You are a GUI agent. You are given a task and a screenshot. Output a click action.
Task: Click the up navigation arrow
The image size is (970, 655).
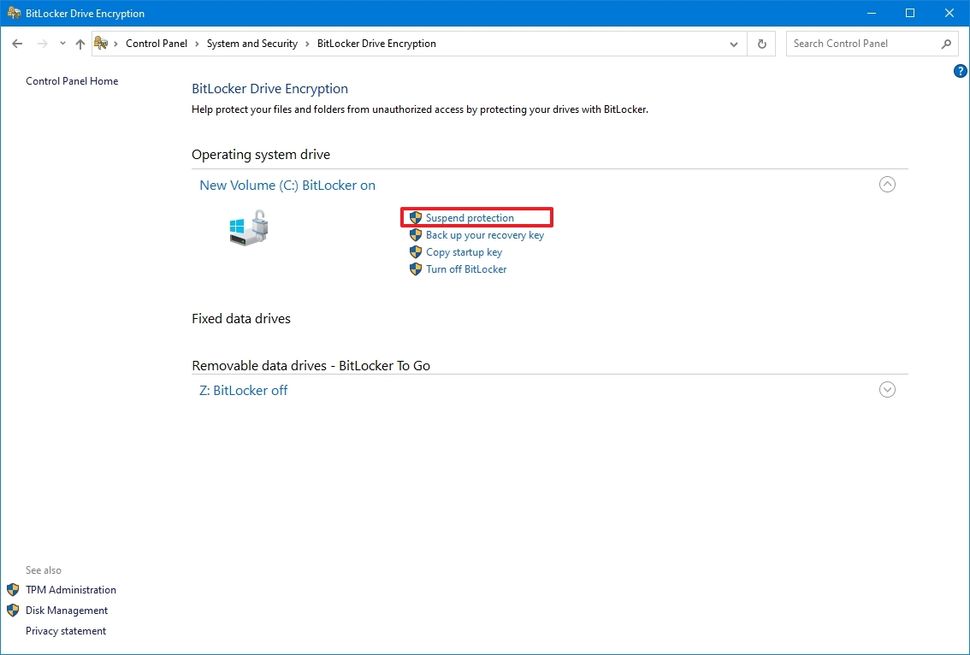pos(80,44)
